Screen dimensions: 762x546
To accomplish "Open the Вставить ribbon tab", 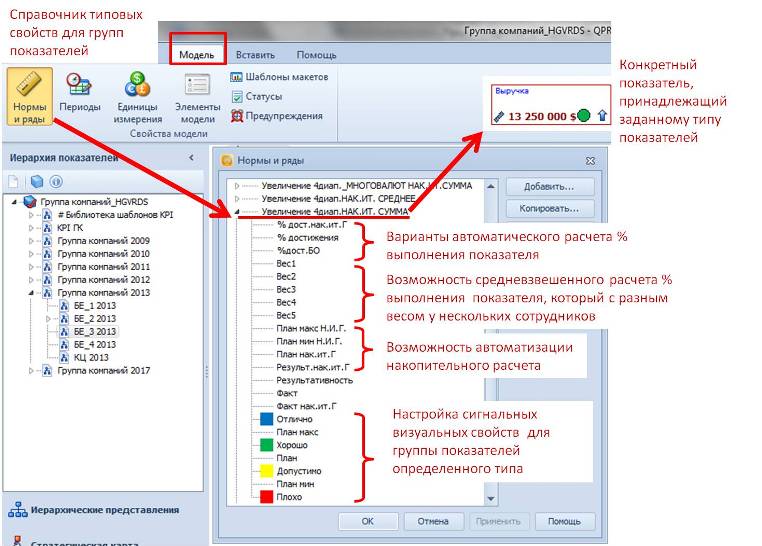I will tap(257, 55).
